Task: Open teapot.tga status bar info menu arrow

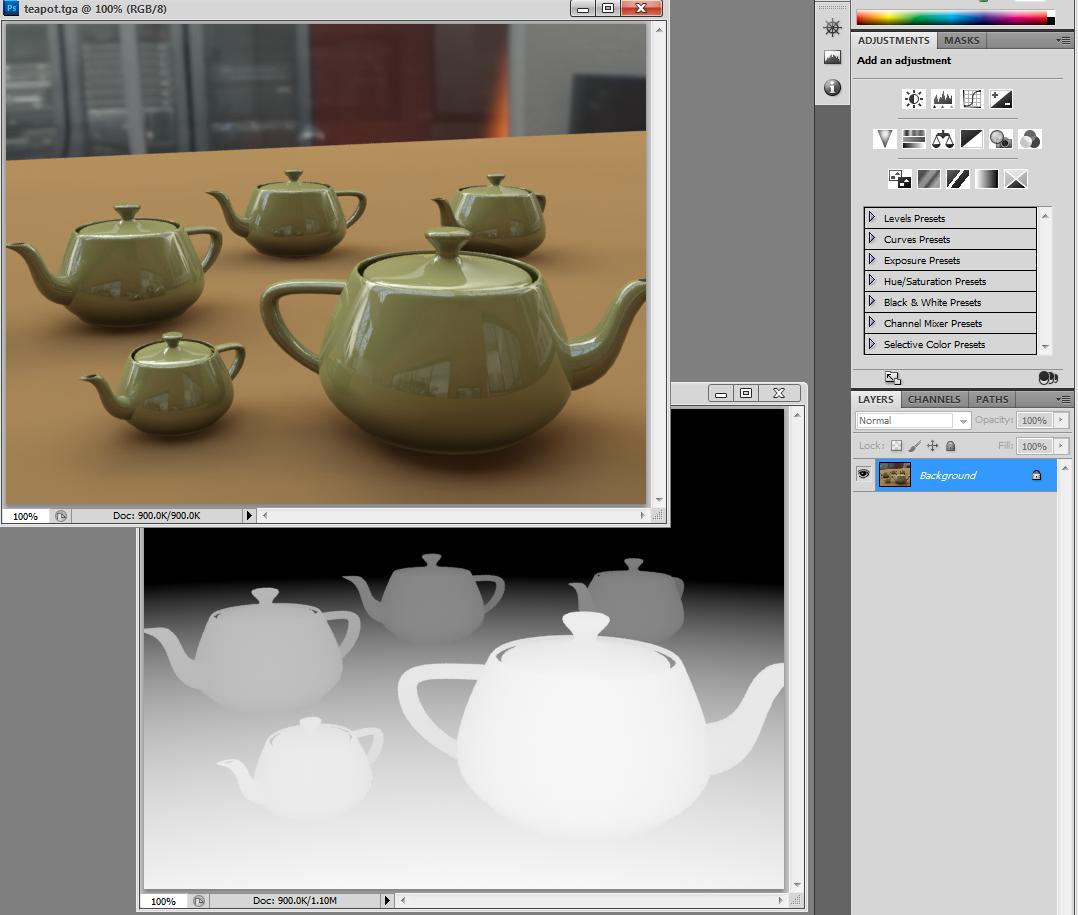Action: 249,515
